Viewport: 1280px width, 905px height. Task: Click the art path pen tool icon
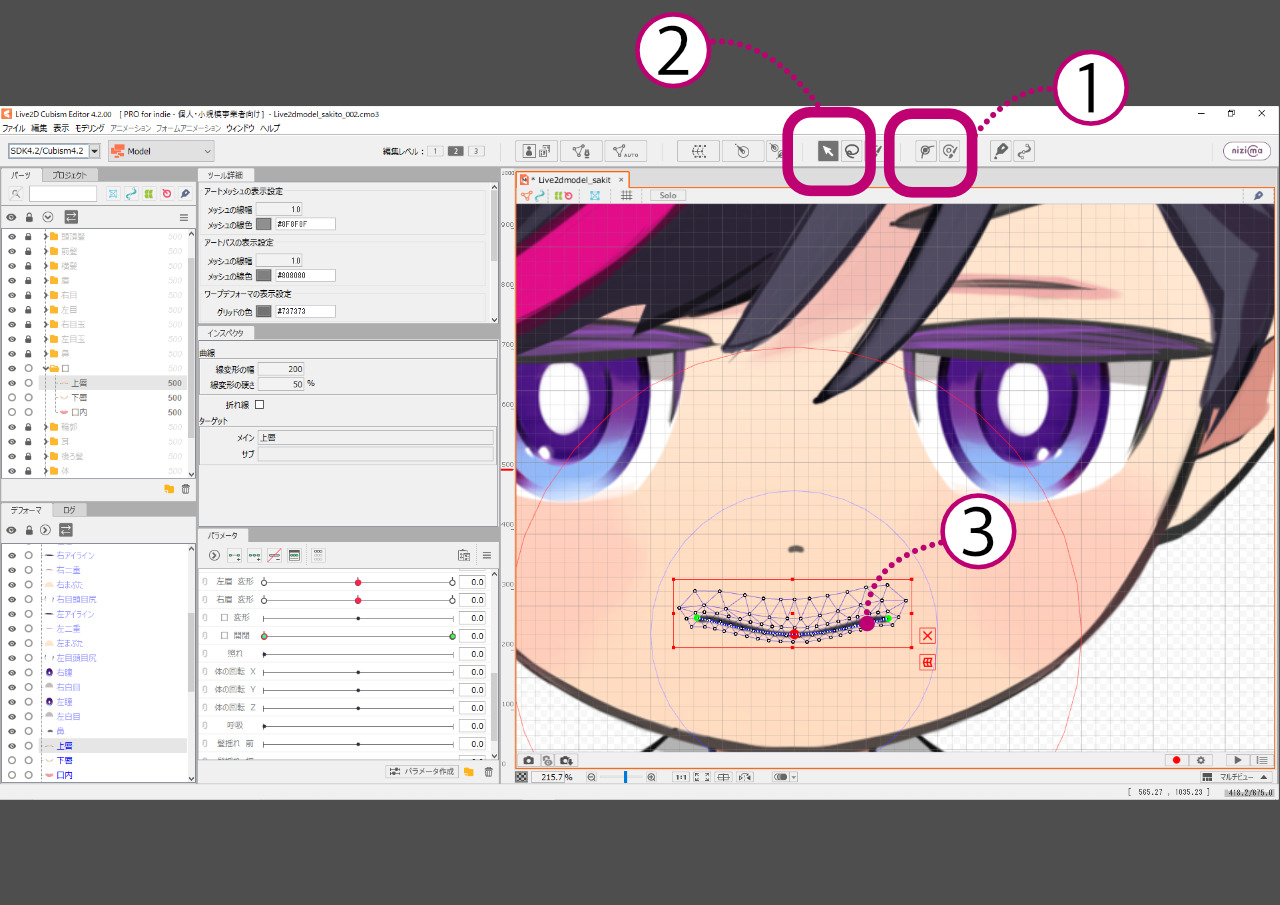[999, 151]
